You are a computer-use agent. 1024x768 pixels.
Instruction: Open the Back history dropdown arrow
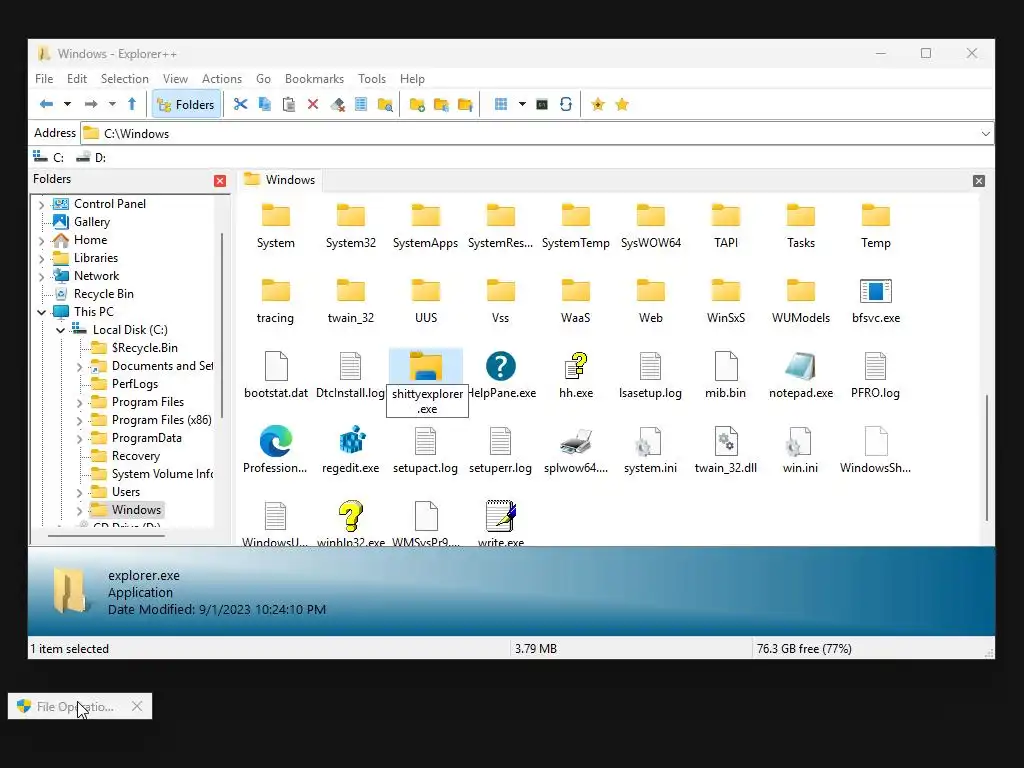click(67, 104)
